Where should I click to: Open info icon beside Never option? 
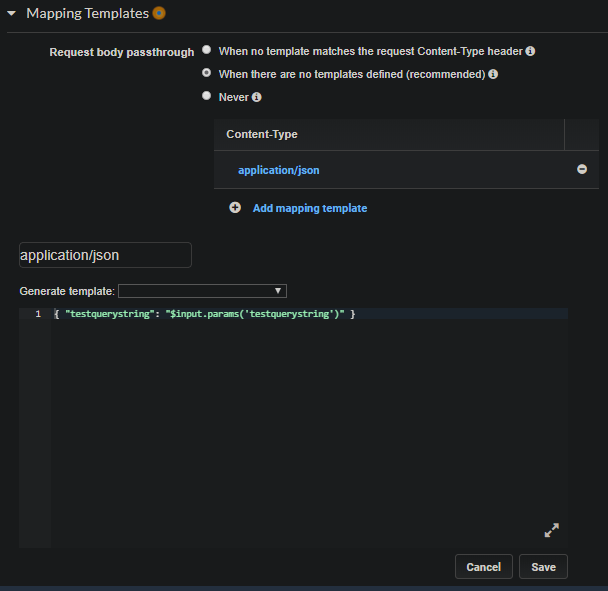click(256, 97)
